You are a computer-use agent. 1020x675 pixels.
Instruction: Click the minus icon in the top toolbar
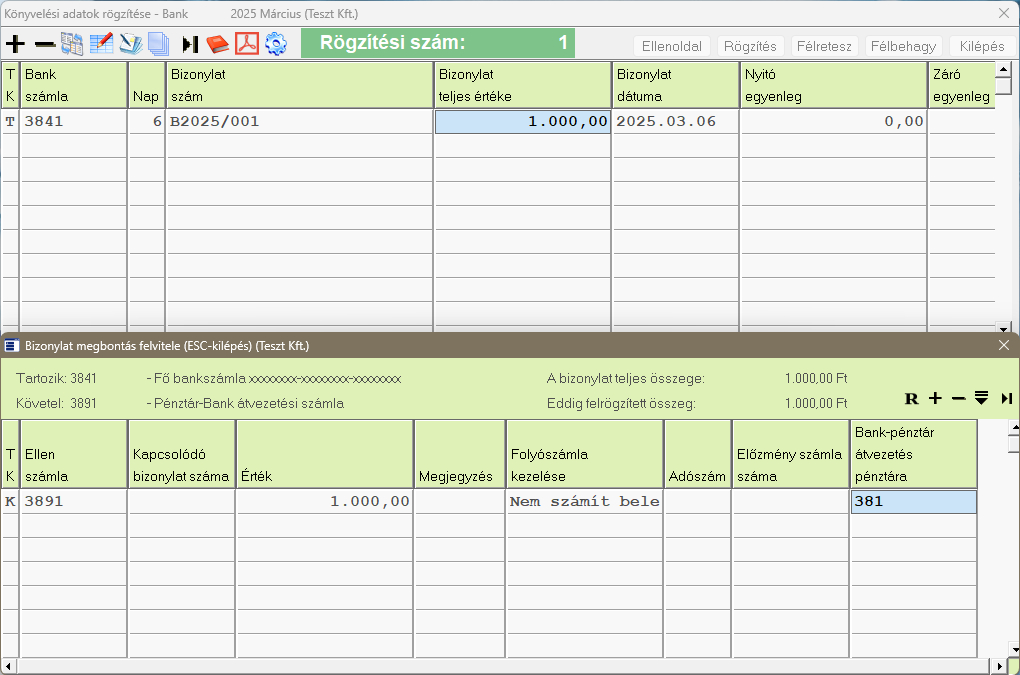point(45,44)
